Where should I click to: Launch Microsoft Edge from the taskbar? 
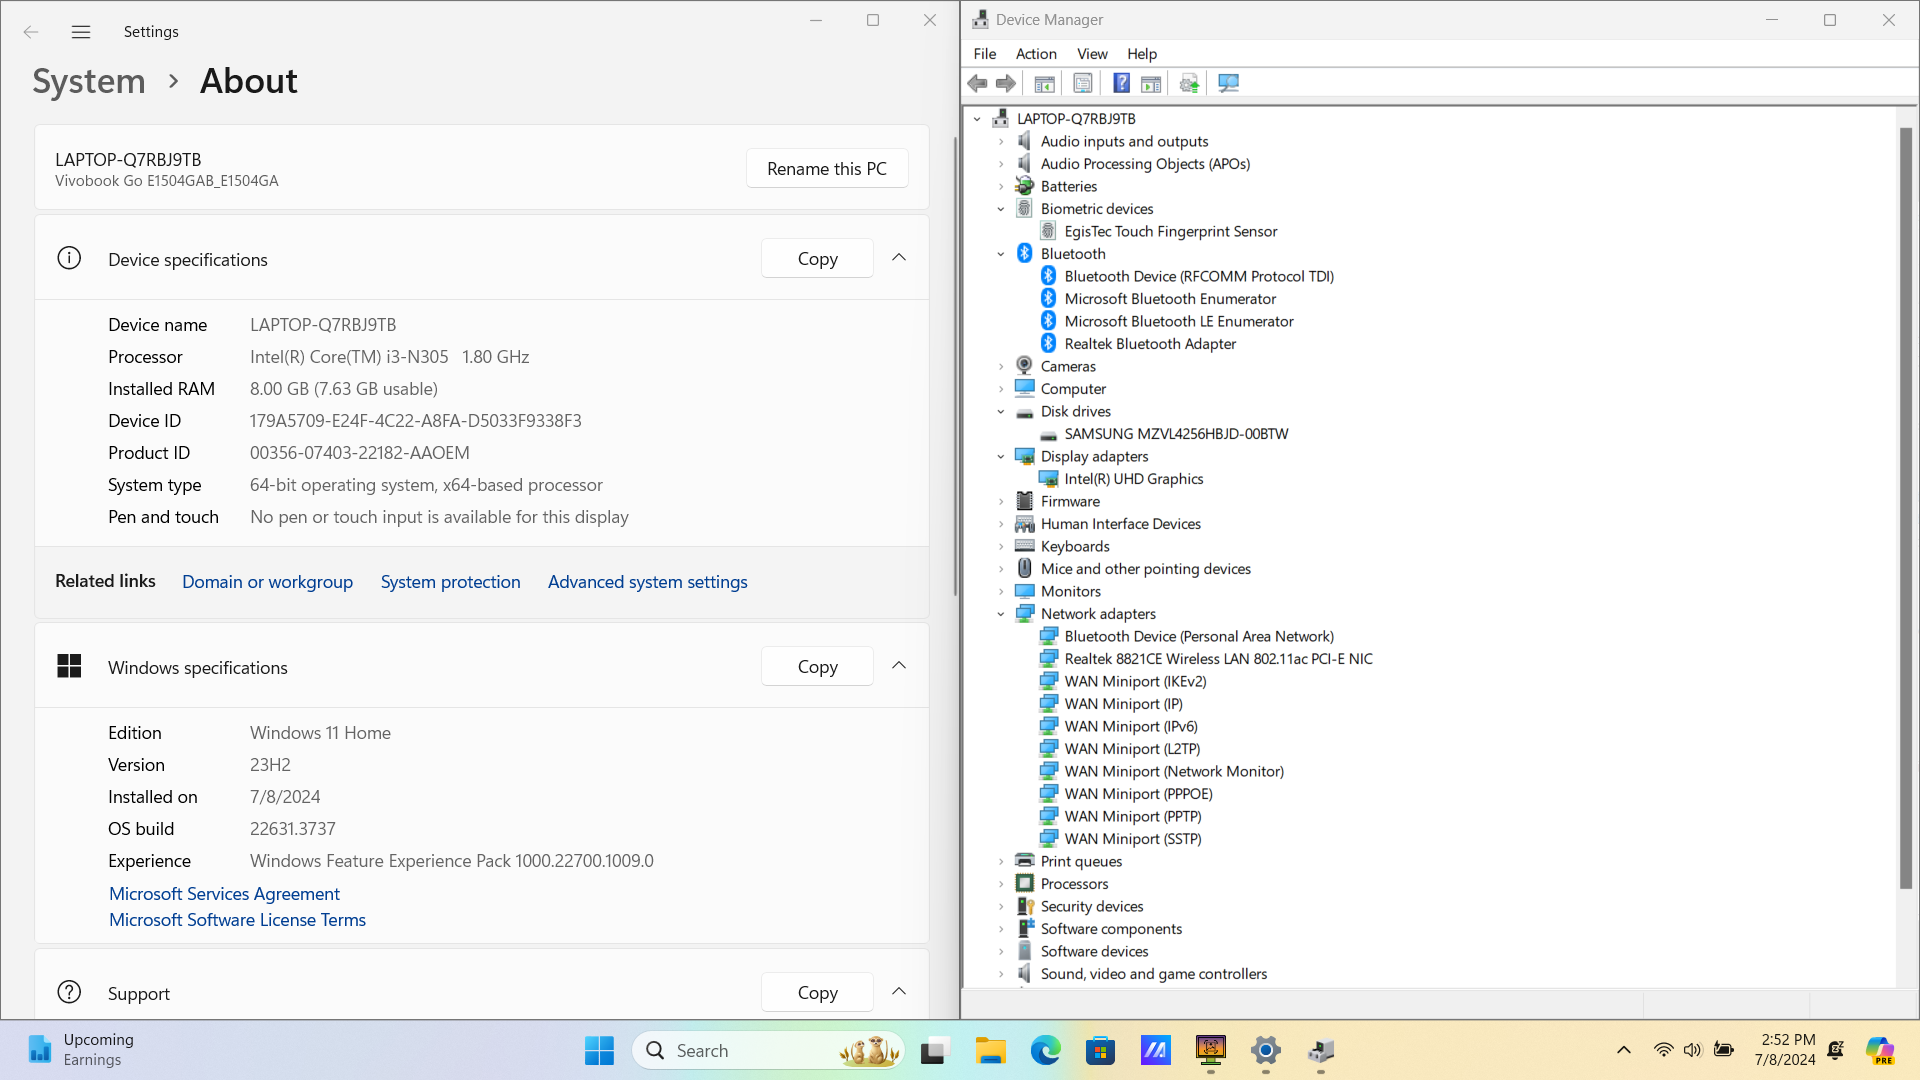click(1045, 1050)
